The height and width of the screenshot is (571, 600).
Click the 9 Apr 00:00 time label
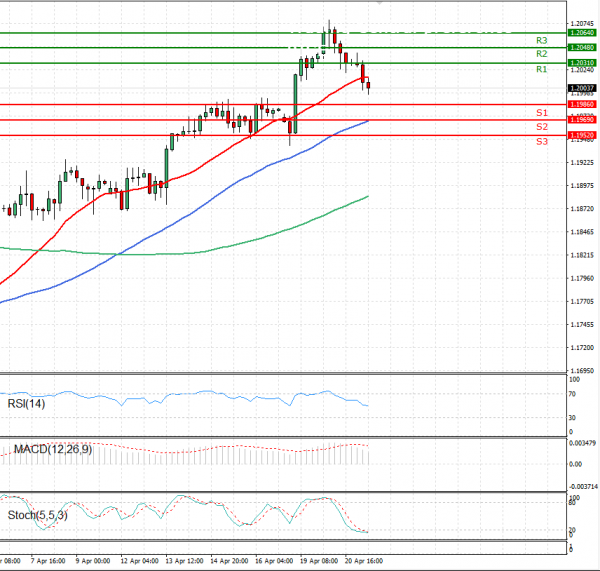point(93,561)
